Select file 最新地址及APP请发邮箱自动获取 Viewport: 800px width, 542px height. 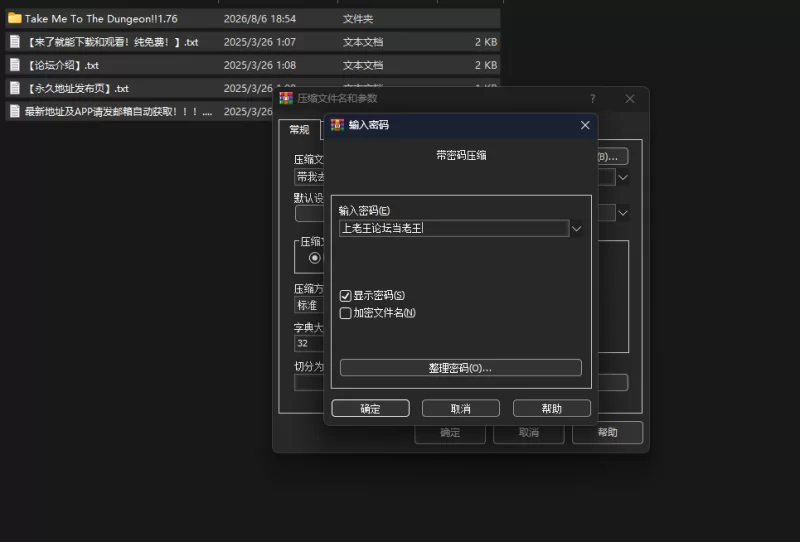point(118,111)
